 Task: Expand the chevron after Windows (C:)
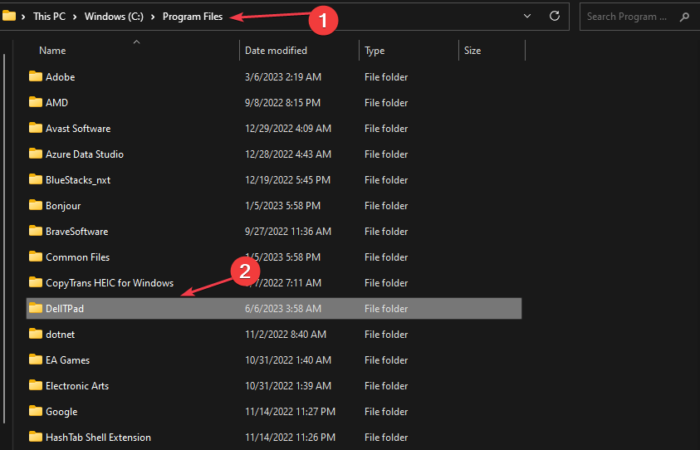tap(153, 17)
